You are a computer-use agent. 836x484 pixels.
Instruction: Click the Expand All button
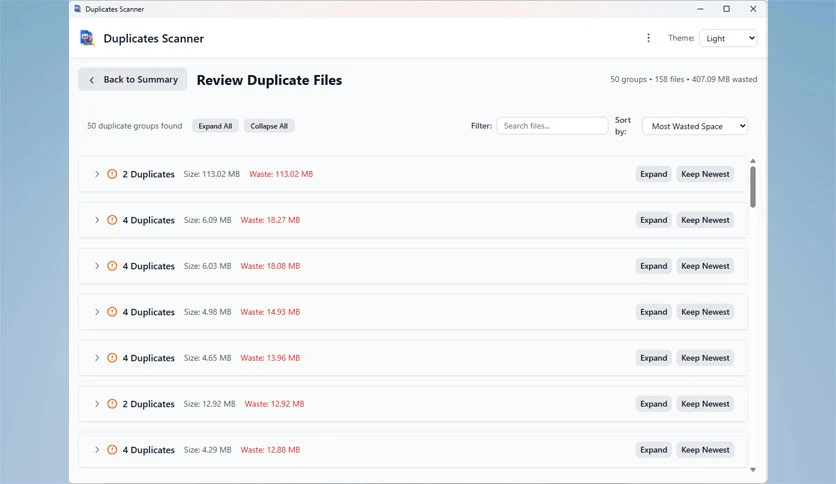pyautogui.click(x=215, y=126)
